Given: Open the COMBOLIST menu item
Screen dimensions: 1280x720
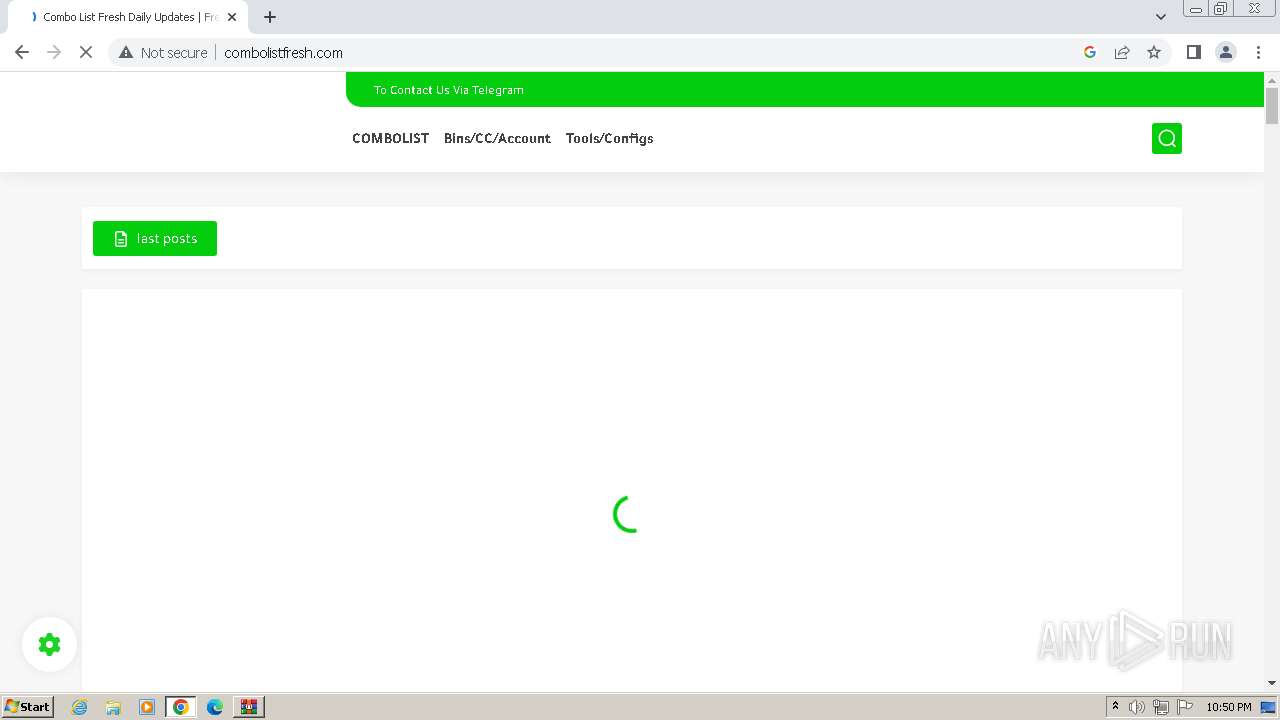Looking at the screenshot, I should (x=390, y=138).
